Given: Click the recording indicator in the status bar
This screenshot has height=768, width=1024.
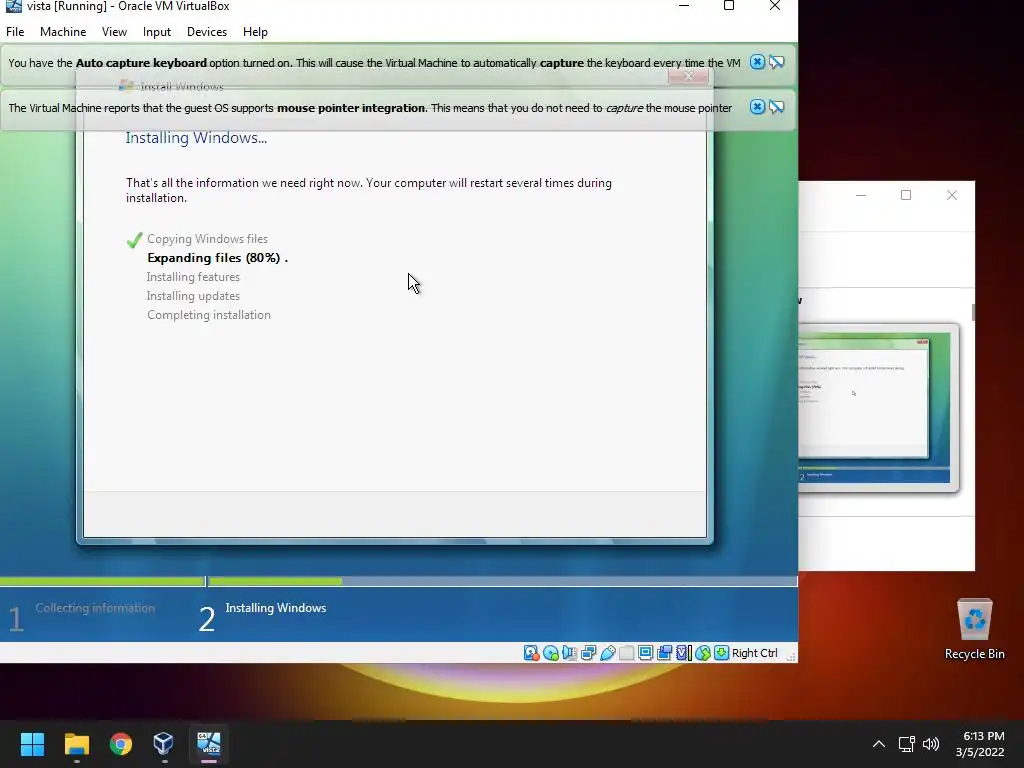Looking at the screenshot, I should (x=664, y=653).
